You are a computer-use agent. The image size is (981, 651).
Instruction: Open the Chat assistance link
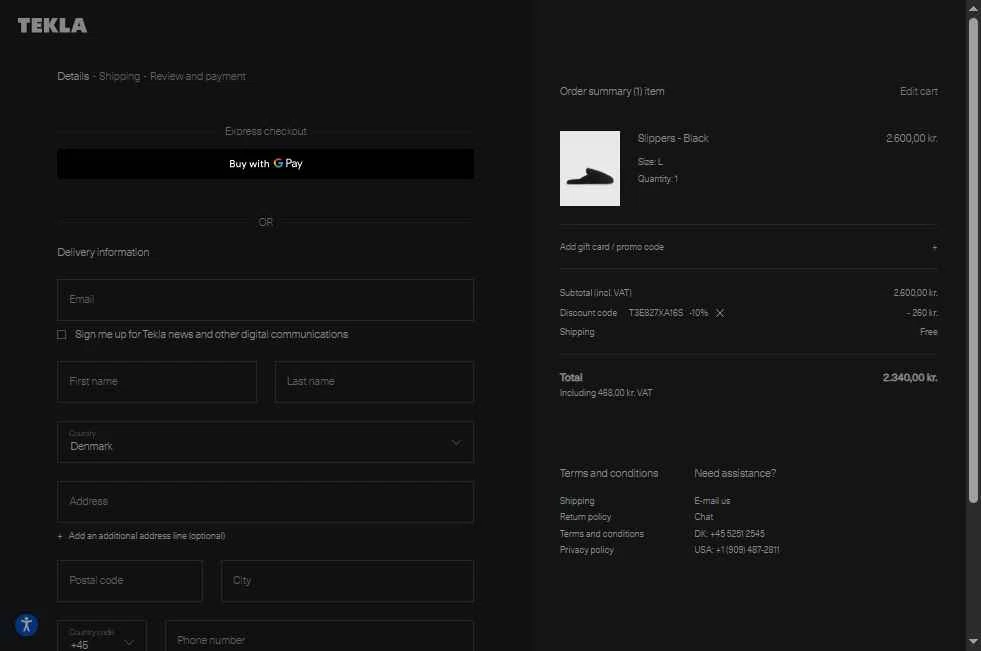tap(703, 517)
